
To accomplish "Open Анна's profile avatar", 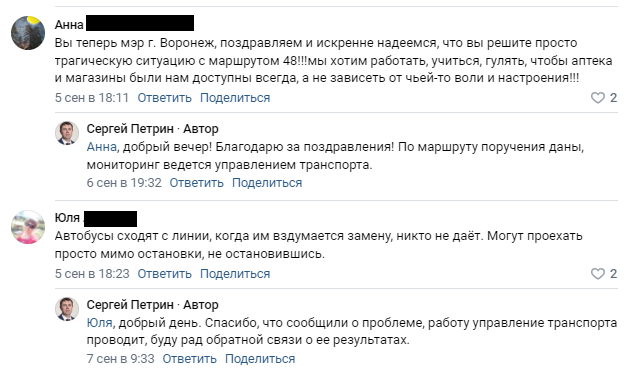I will pyautogui.click(x=28, y=33).
